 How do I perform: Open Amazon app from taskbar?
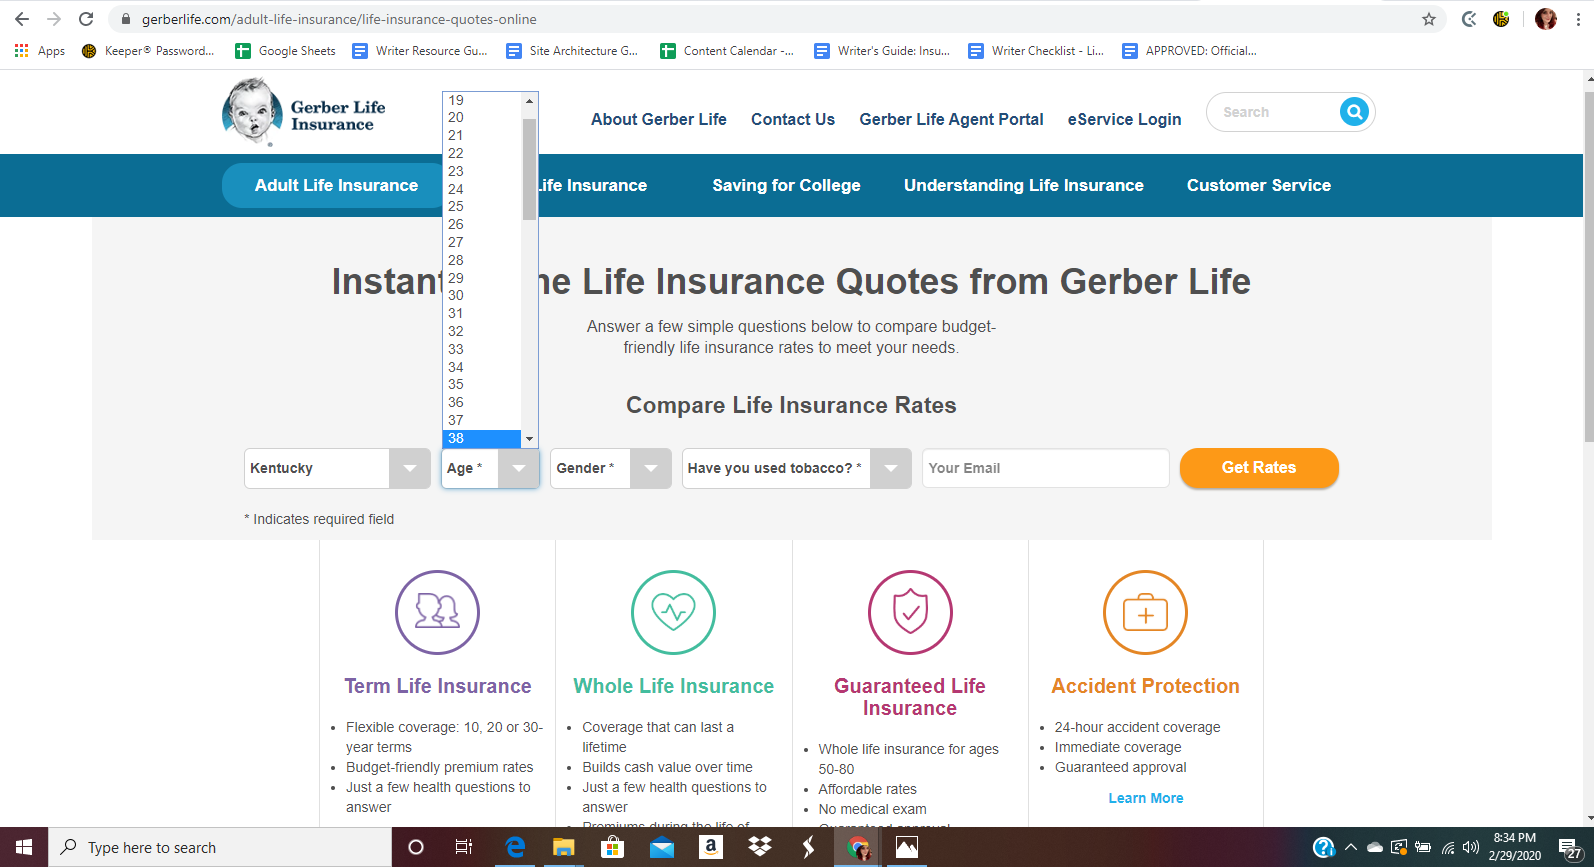[x=711, y=847]
